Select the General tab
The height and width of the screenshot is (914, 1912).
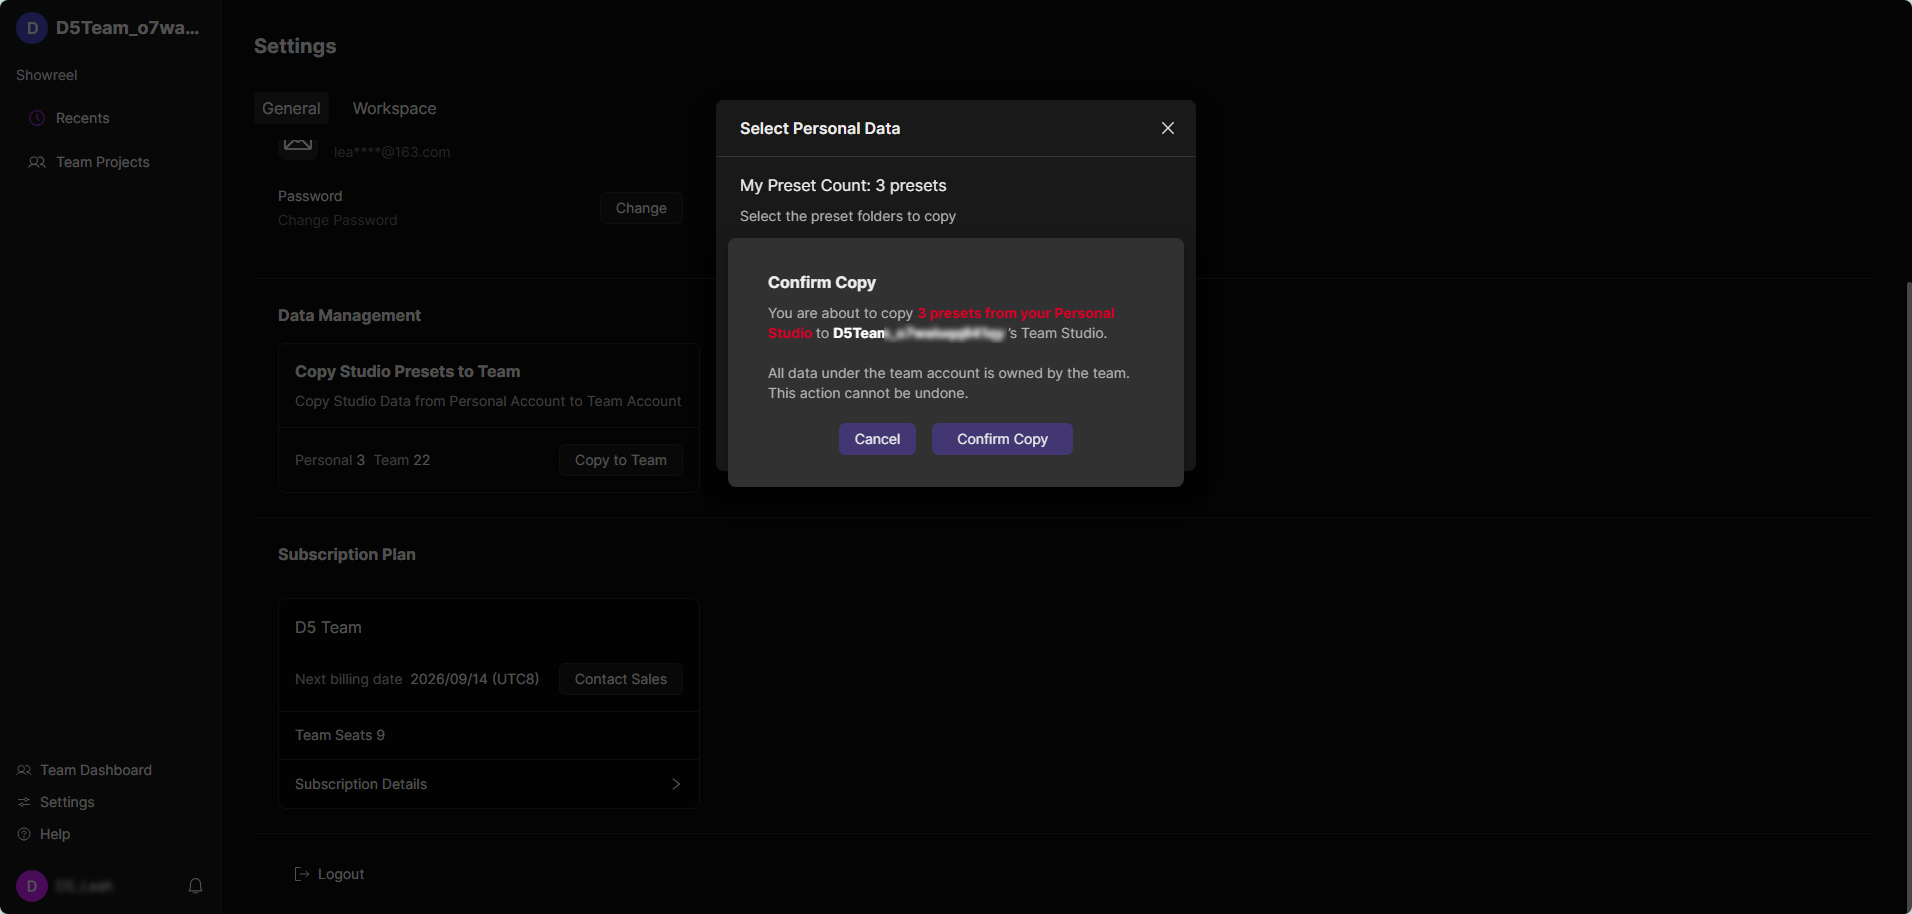[x=291, y=108]
